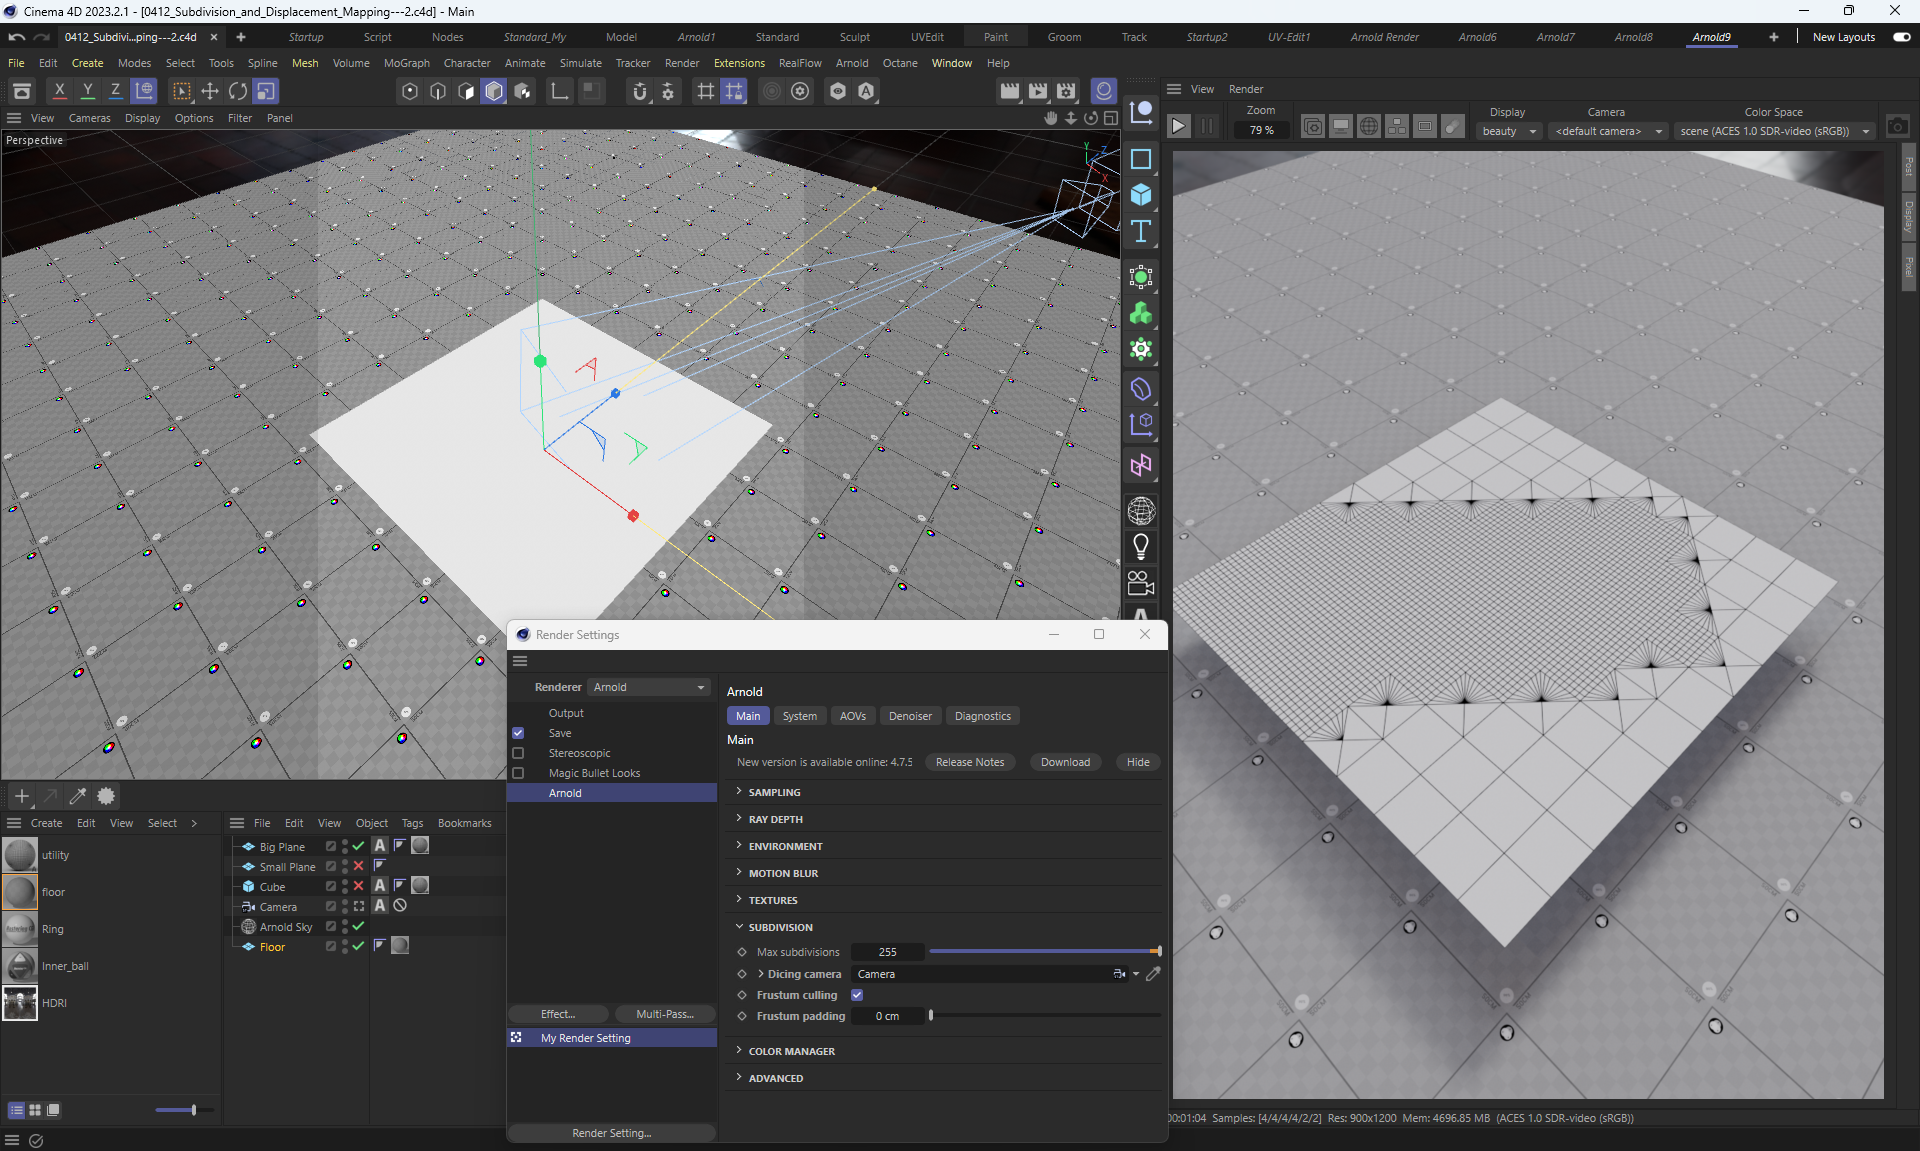Take a snapshot with the IPR camera icon
The width and height of the screenshot is (1920, 1151).
click(1897, 126)
